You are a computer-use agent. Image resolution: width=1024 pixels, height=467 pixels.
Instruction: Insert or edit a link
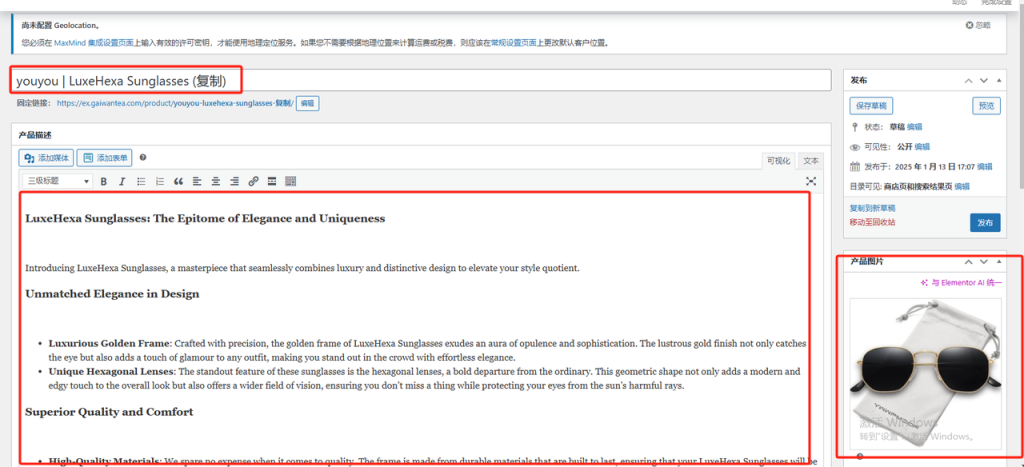click(x=253, y=181)
